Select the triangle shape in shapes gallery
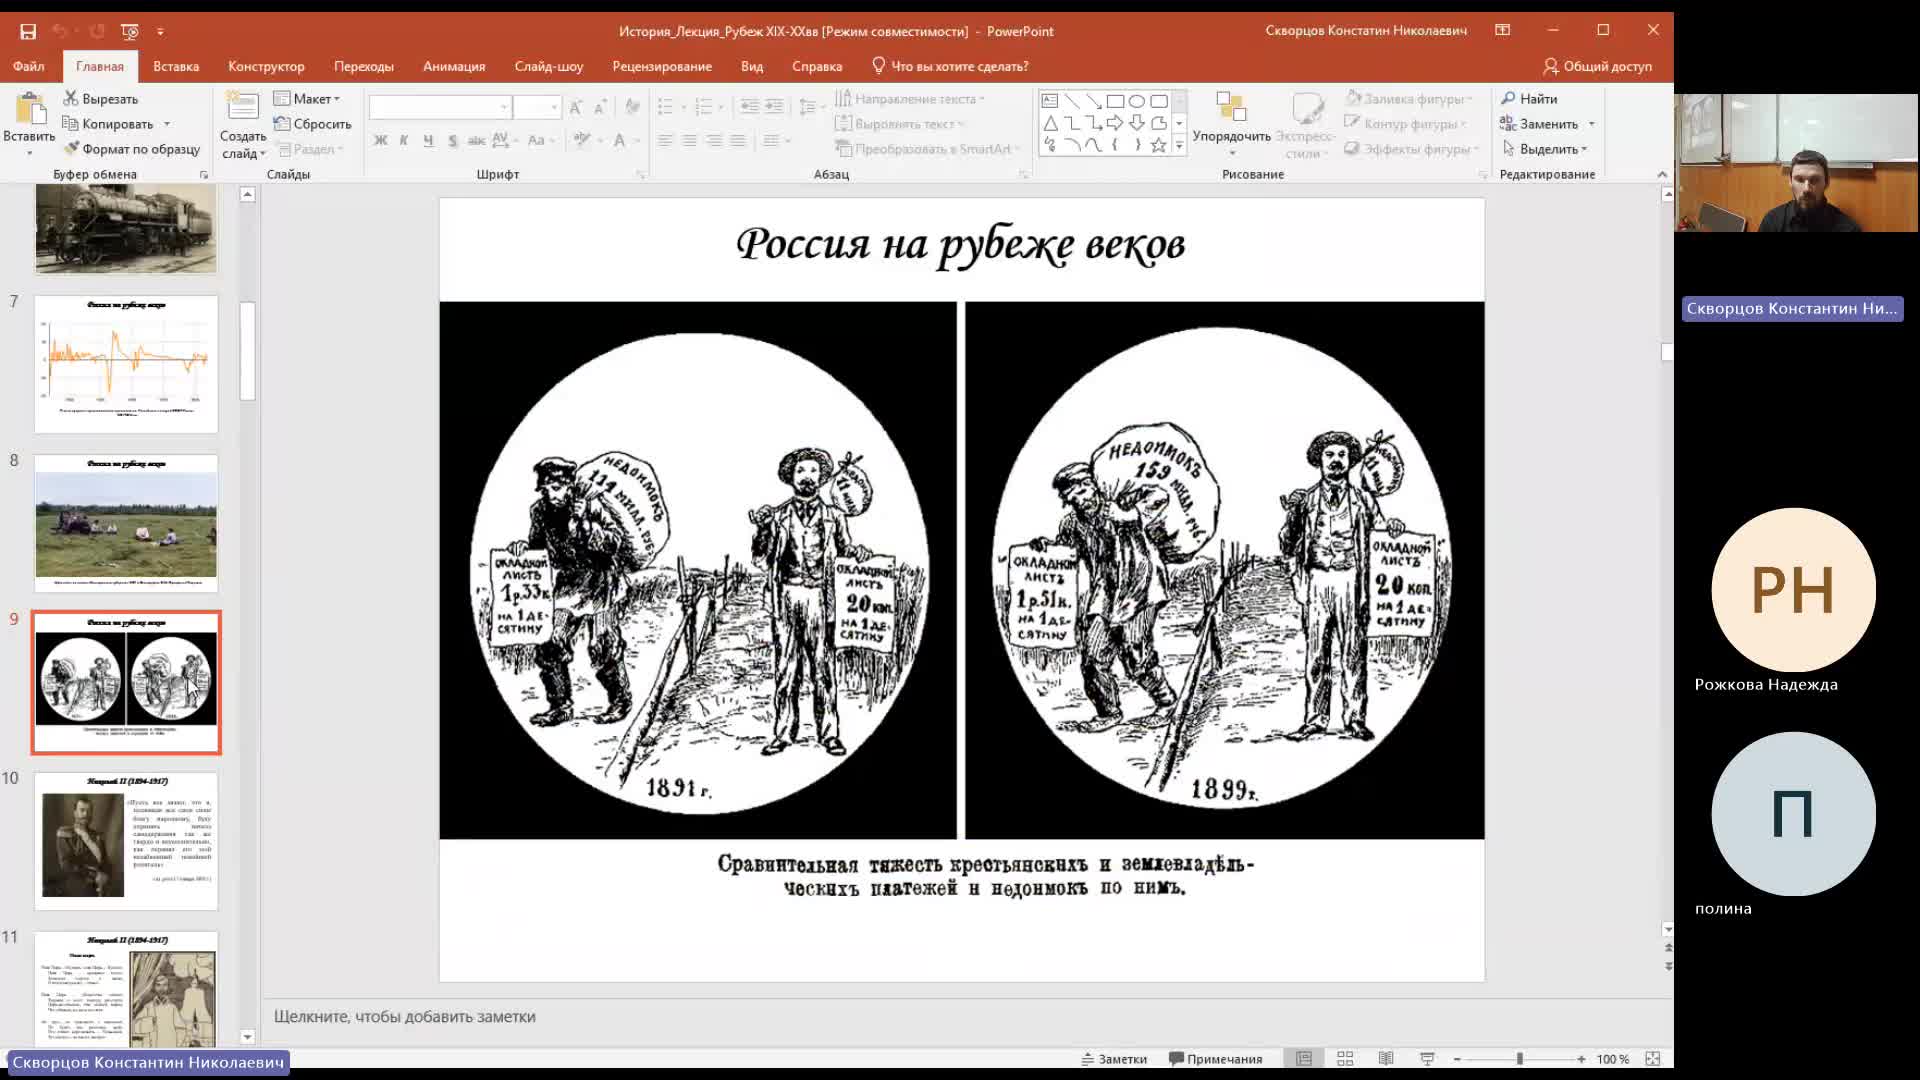The height and width of the screenshot is (1080, 1920). tap(1050, 123)
